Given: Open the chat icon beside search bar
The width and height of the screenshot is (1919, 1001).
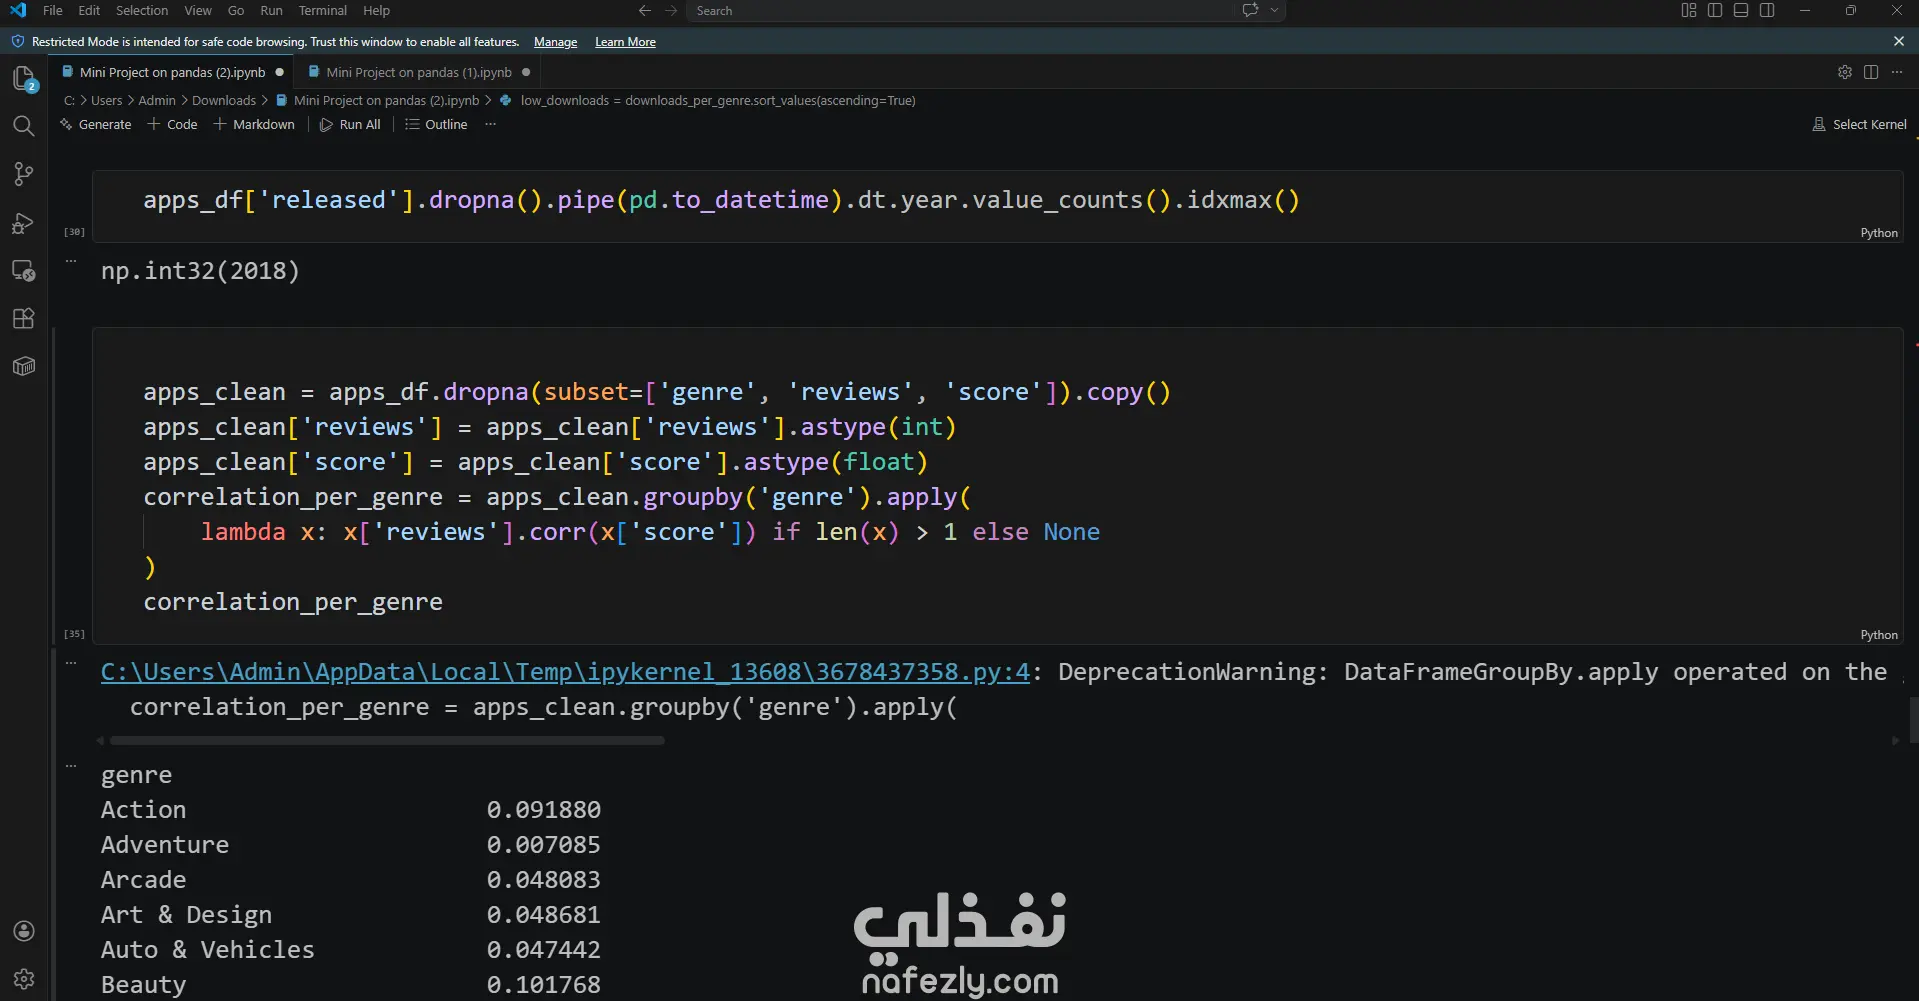Looking at the screenshot, I should point(1250,10).
